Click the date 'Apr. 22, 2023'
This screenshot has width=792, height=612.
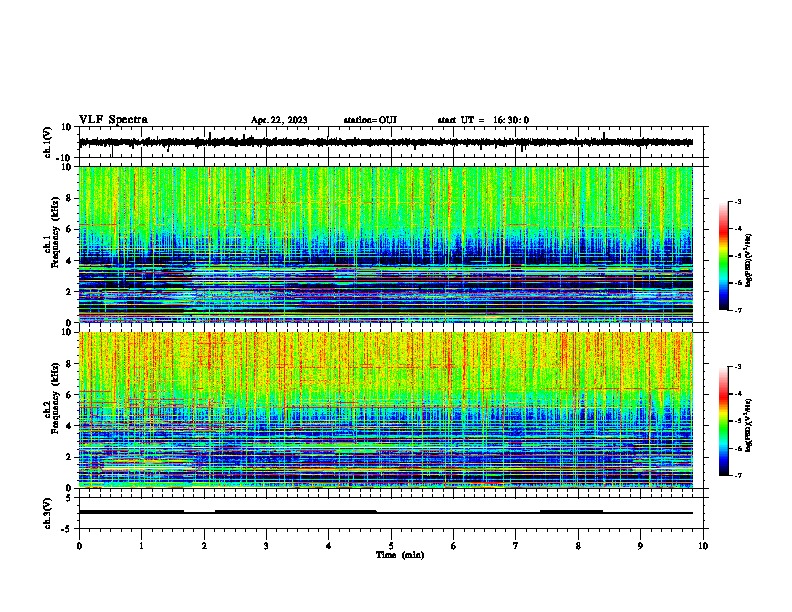(279, 120)
